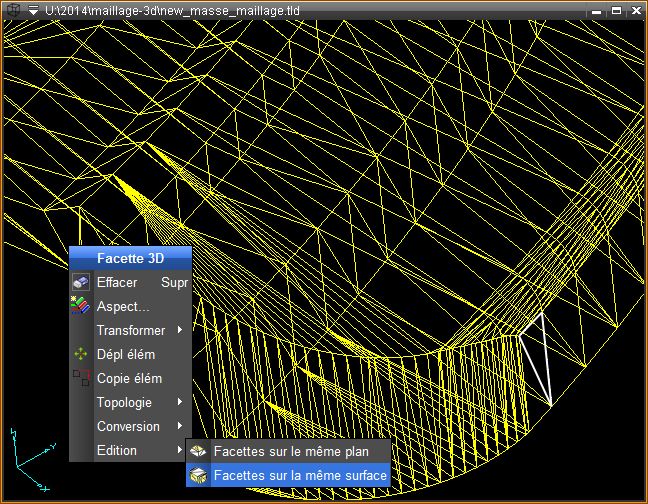The height and width of the screenshot is (504, 648).
Task: Click the Copie élém copy icon
Action: [x=81, y=378]
